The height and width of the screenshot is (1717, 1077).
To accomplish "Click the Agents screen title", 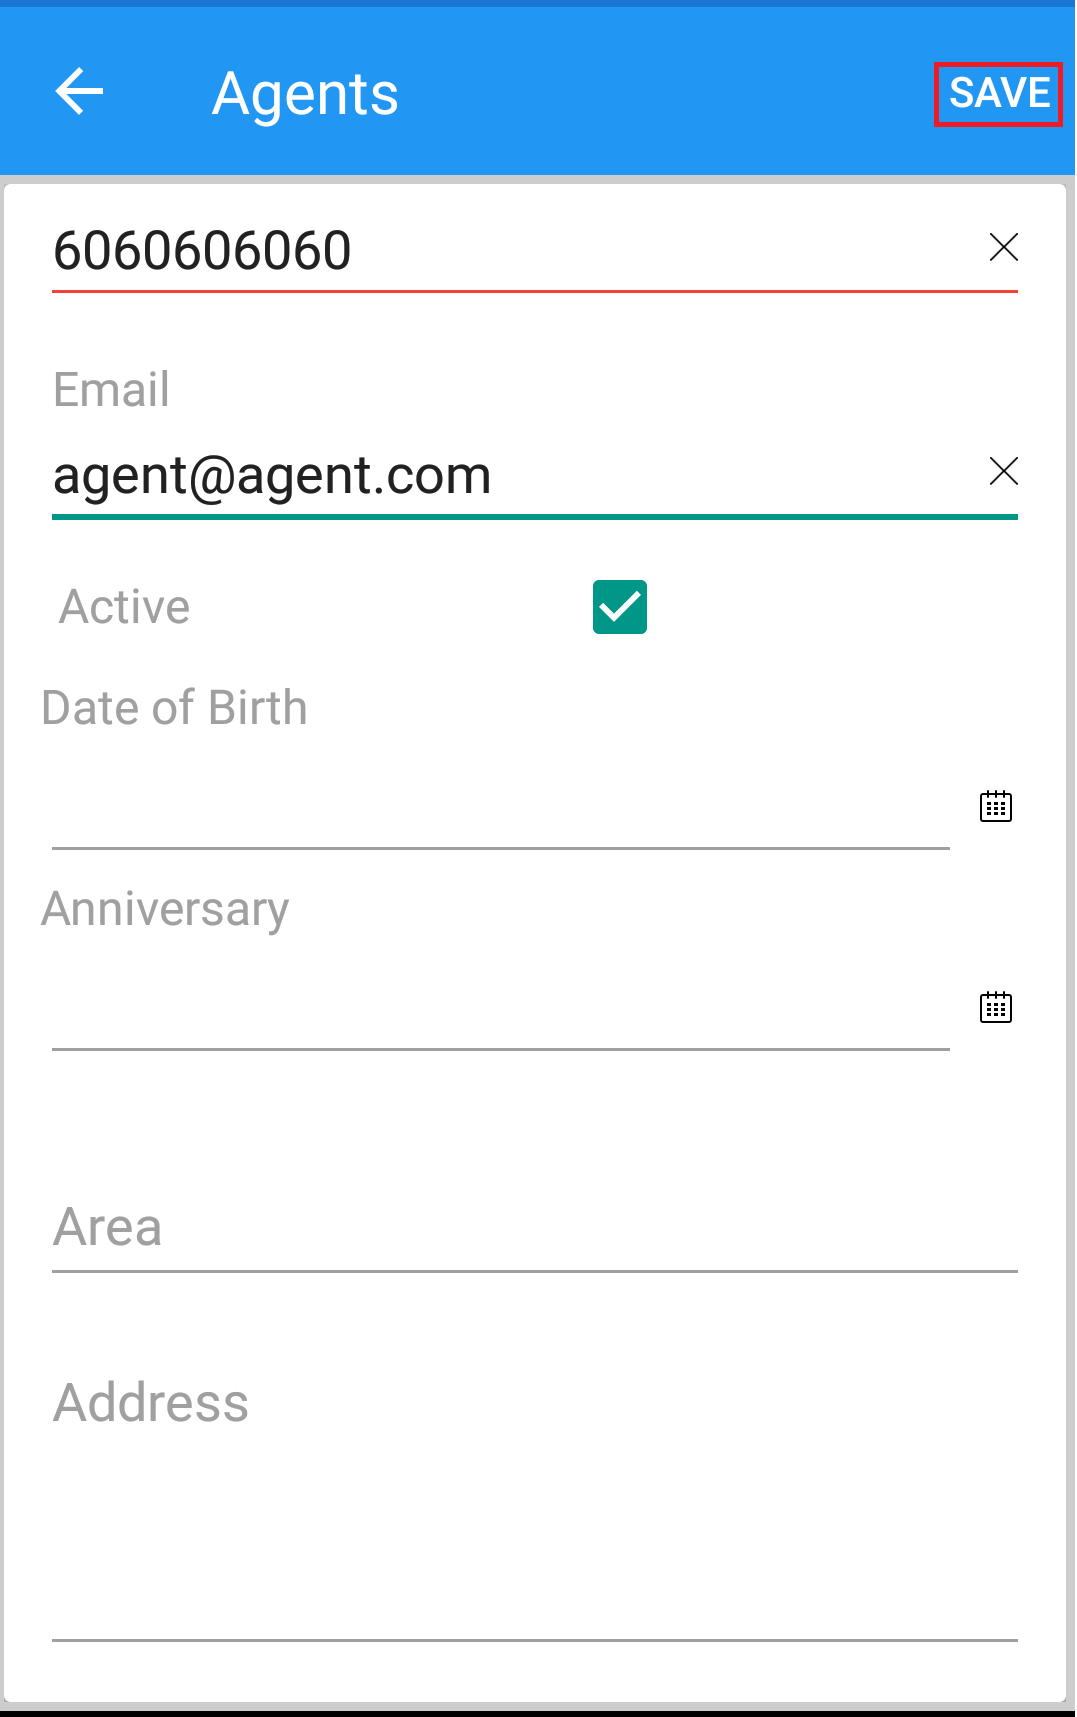I will click(306, 95).
